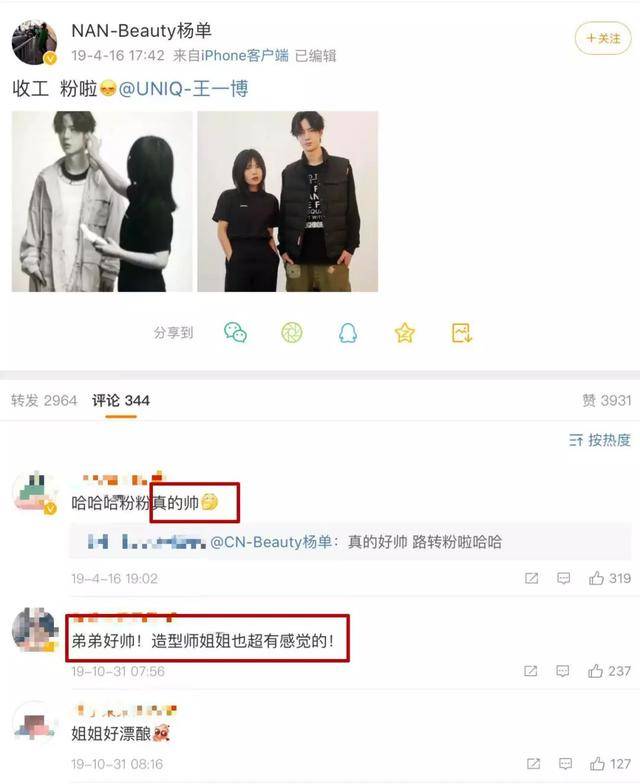Switch to the 转发 2964 tab

(x=44, y=400)
